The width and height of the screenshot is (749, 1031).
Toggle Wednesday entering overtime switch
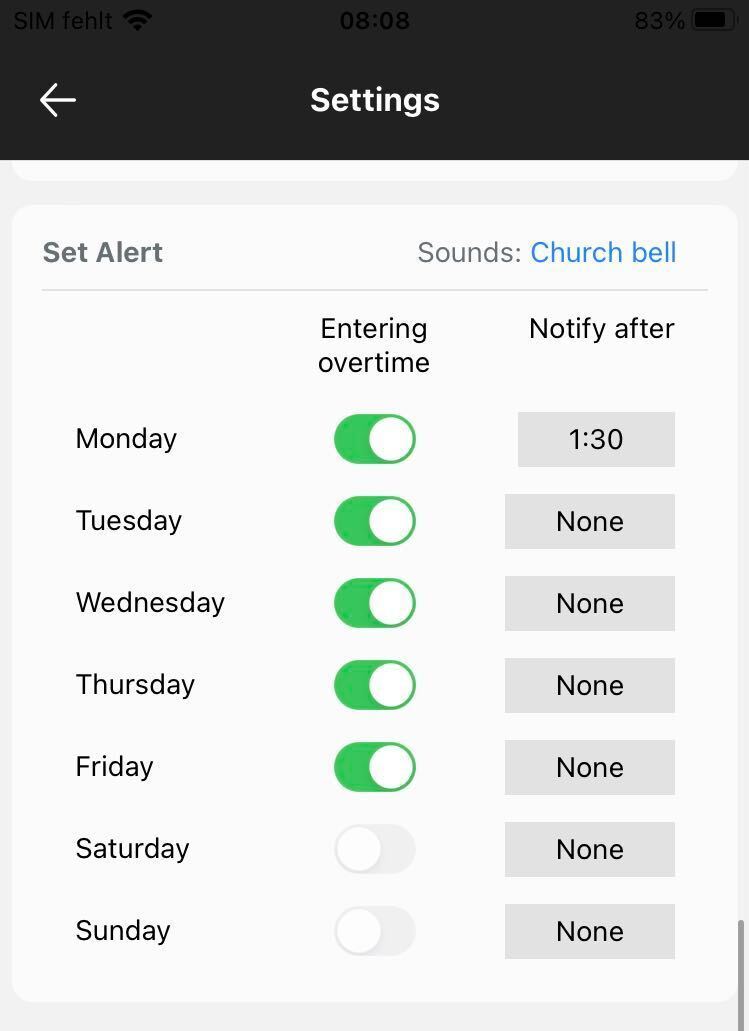click(x=375, y=603)
